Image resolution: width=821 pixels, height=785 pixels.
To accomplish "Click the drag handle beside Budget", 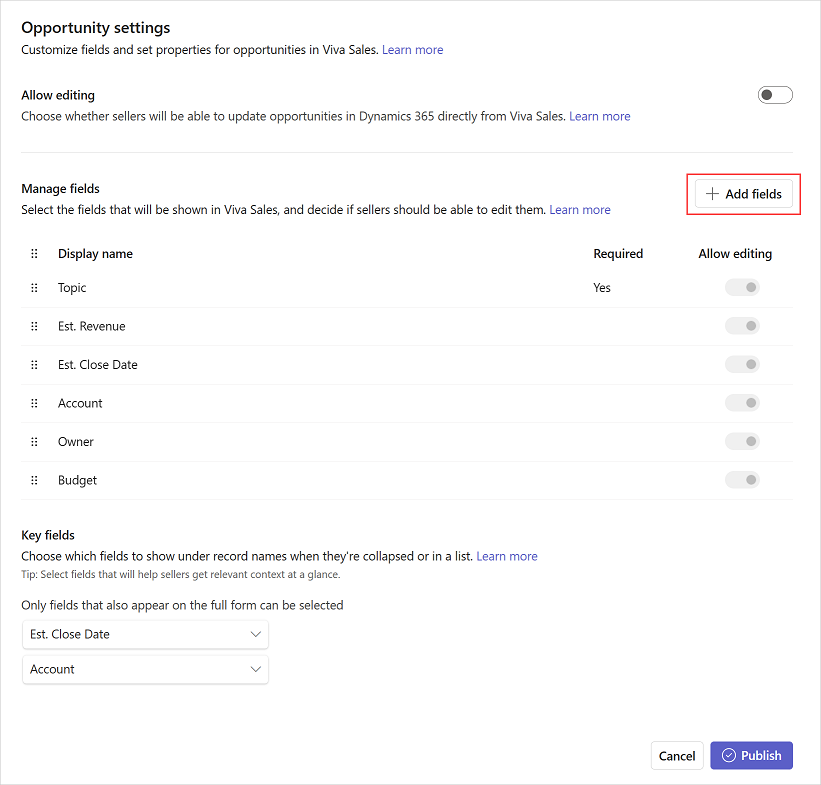I will click(x=34, y=480).
